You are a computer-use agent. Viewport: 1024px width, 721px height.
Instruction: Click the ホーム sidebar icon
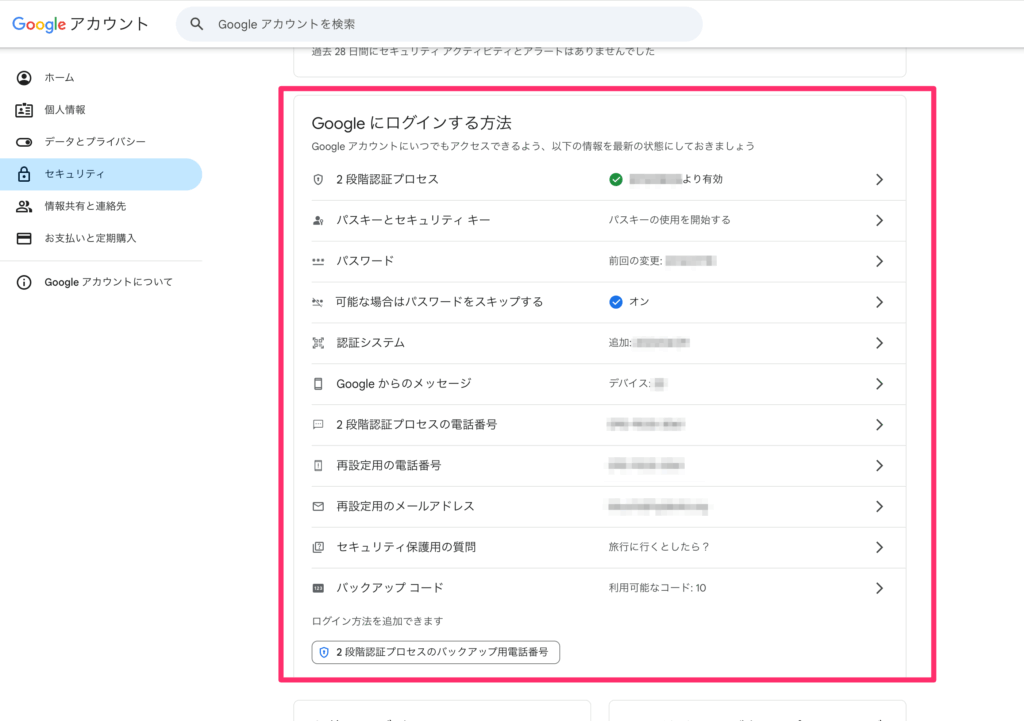(x=24, y=77)
